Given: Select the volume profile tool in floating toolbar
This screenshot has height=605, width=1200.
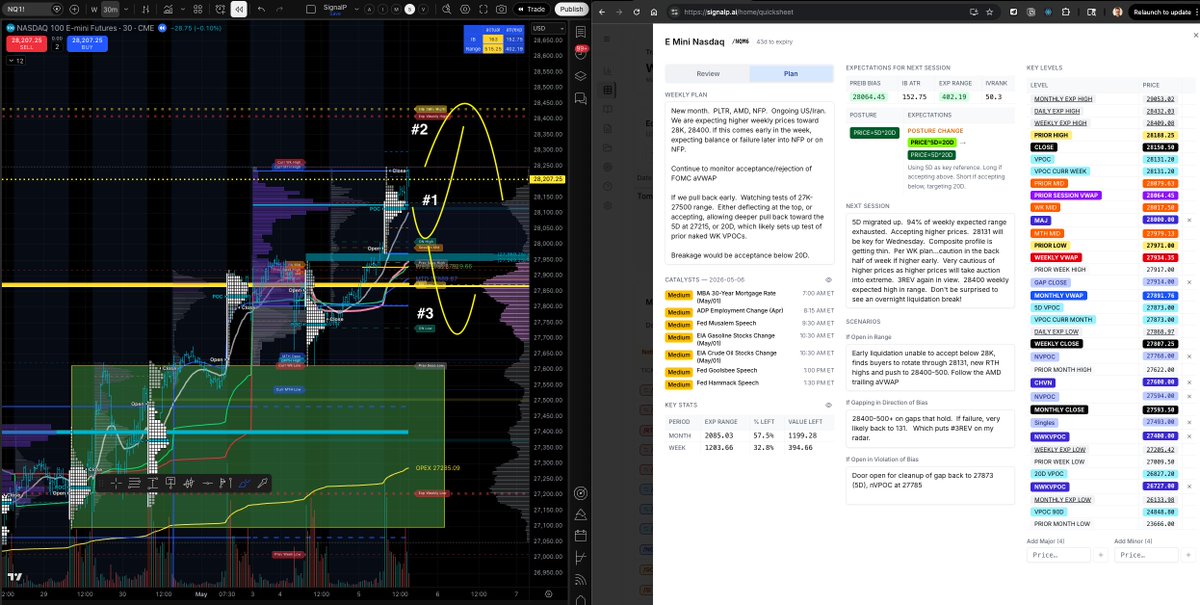Looking at the screenshot, I should pyautogui.click(x=188, y=482).
